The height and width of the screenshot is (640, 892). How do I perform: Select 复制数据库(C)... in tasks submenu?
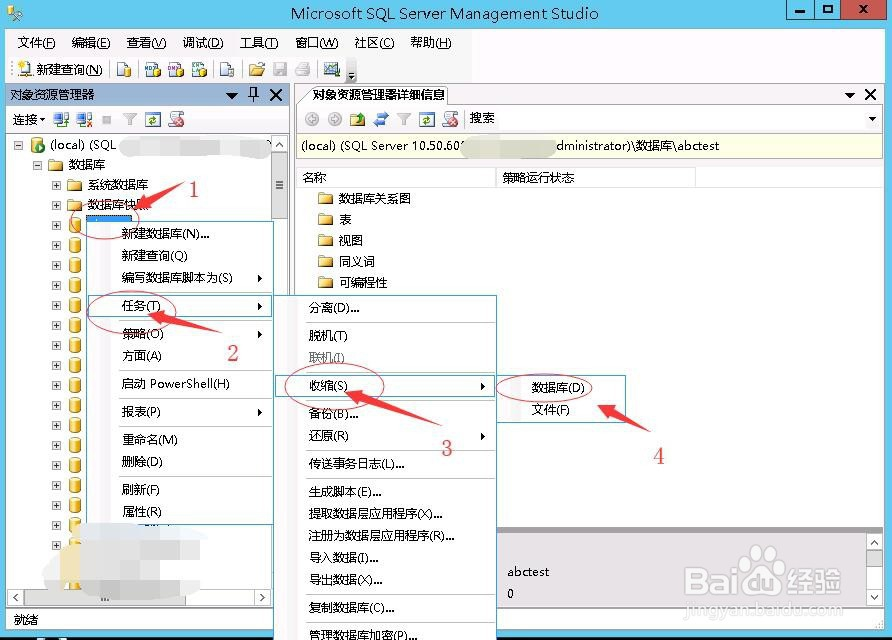[385, 608]
